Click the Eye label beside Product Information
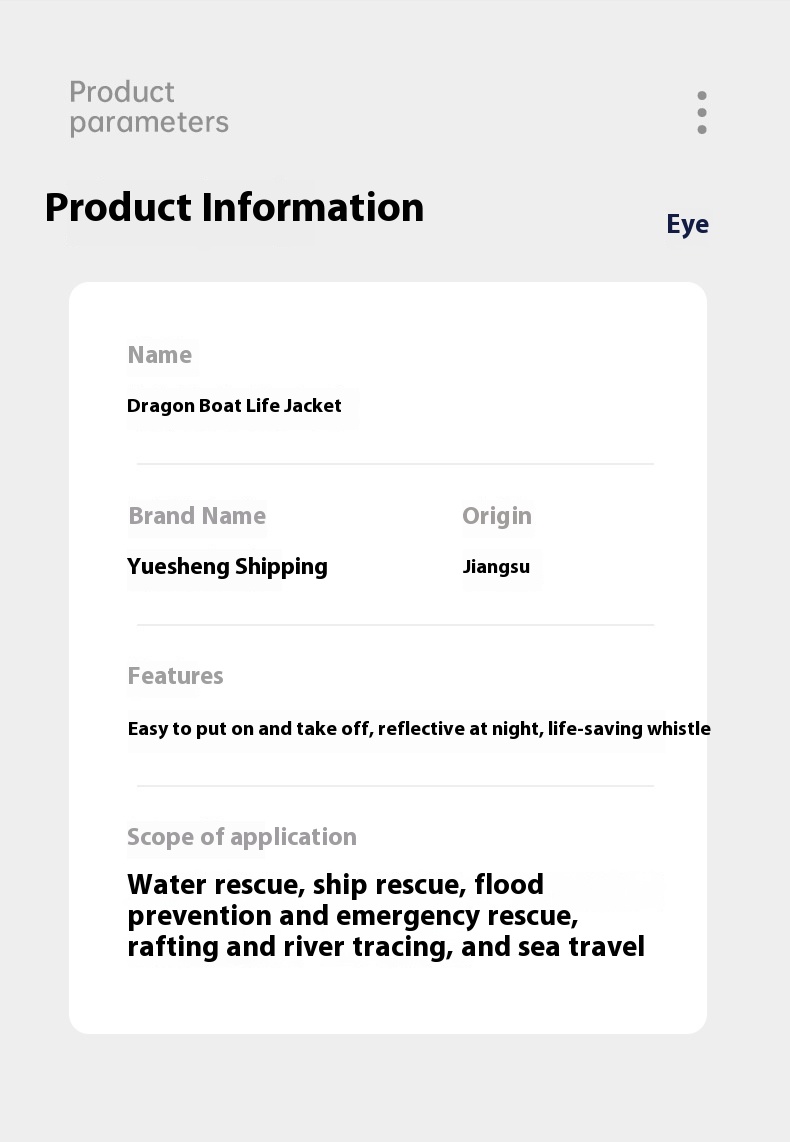The height and width of the screenshot is (1142, 790). click(x=687, y=224)
